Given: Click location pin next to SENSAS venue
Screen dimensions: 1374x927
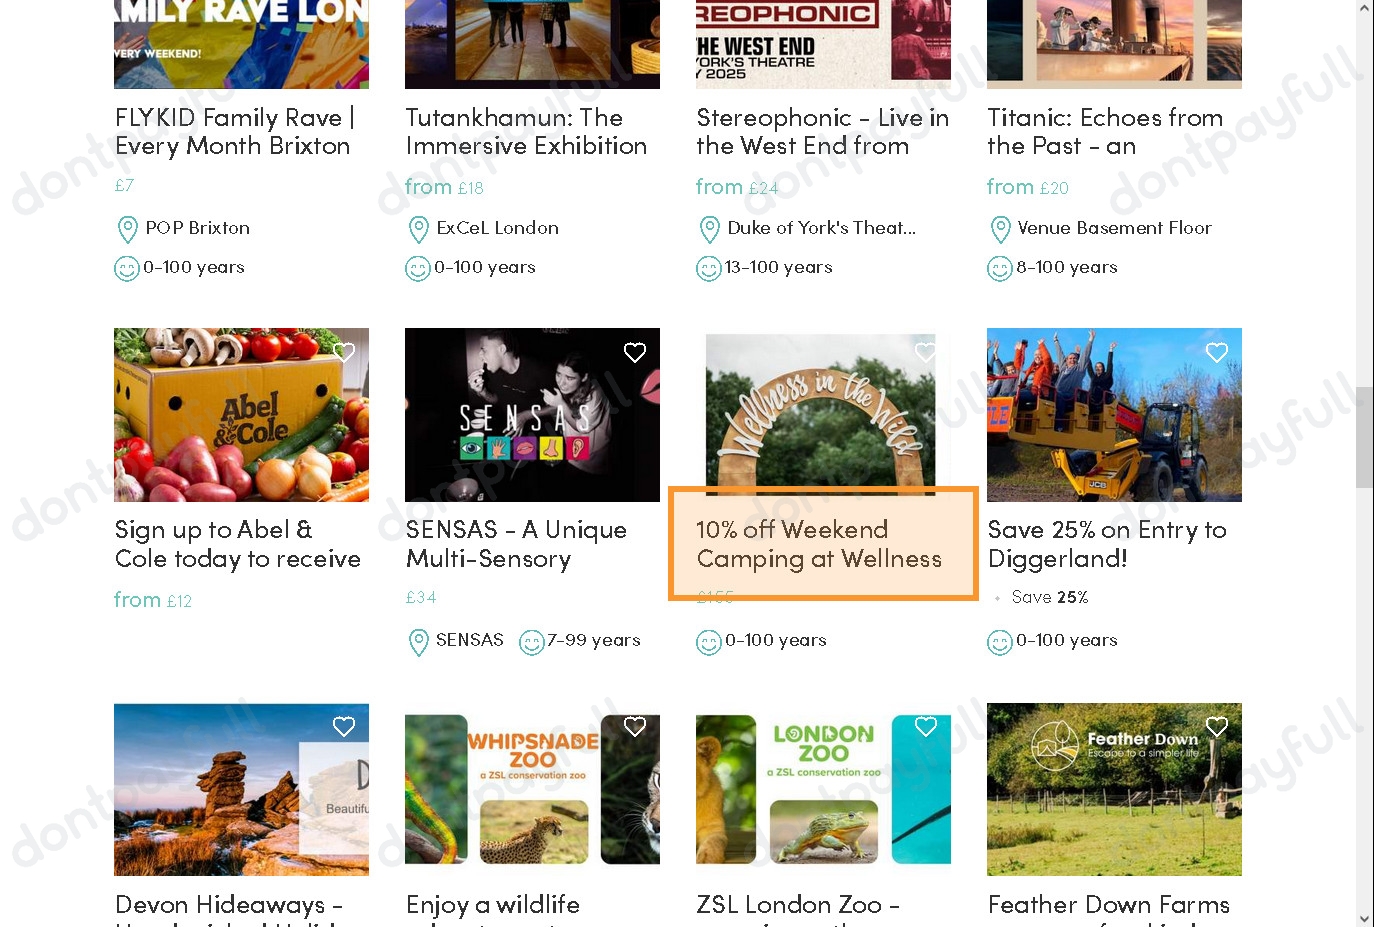Looking at the screenshot, I should (419, 642).
